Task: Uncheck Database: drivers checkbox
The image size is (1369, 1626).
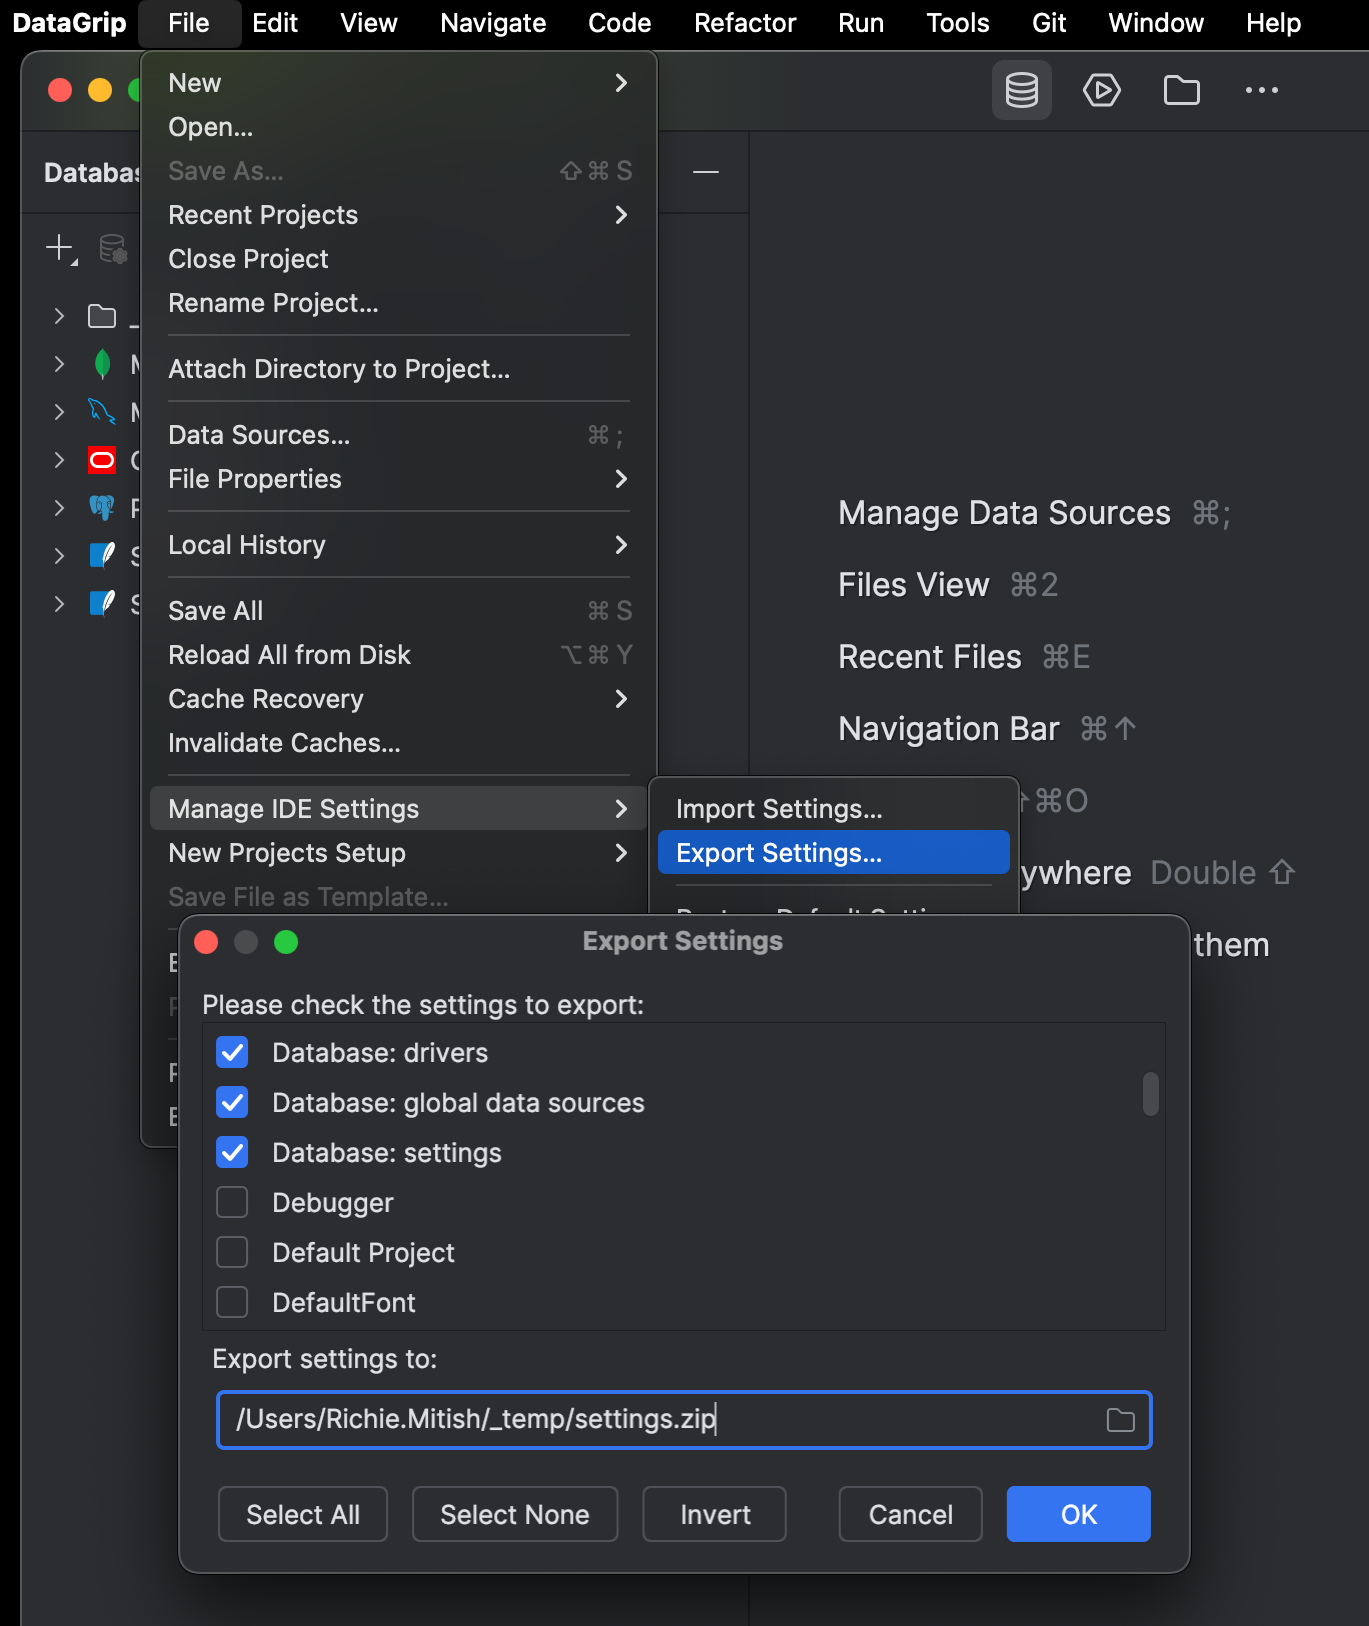Action: click(232, 1052)
